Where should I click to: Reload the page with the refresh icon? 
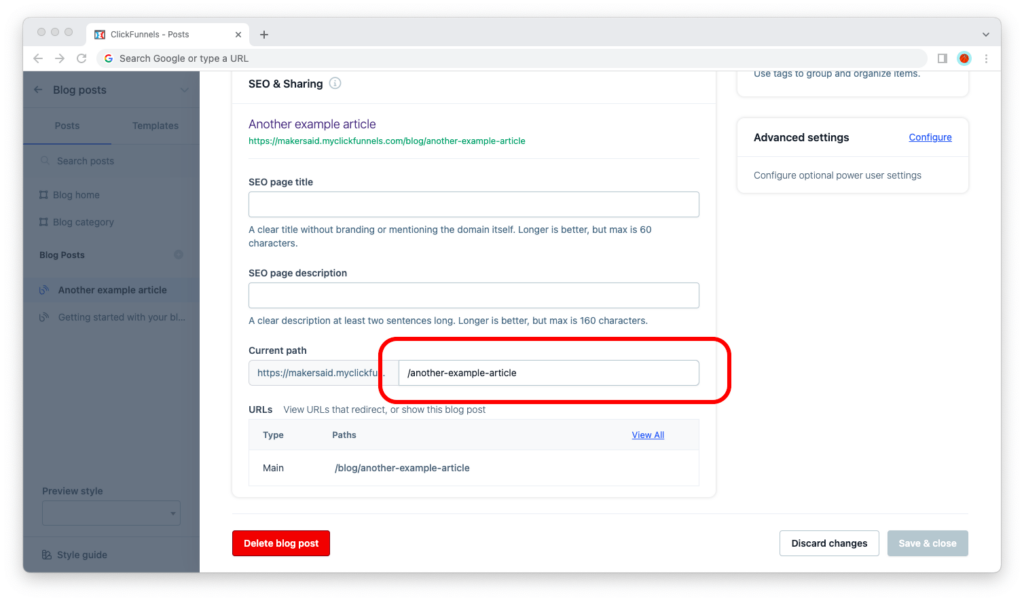coord(81,58)
